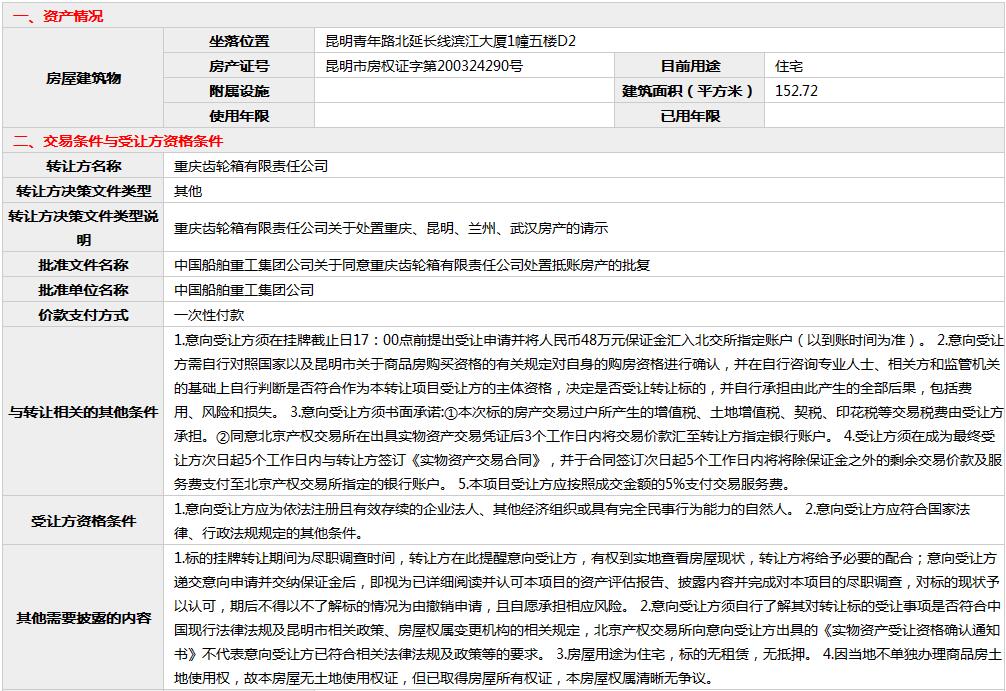Select the address text 昆明青年路北延长线滨江大厦1幢五楼D2
The height and width of the screenshot is (691, 1006).
(x=450, y=41)
